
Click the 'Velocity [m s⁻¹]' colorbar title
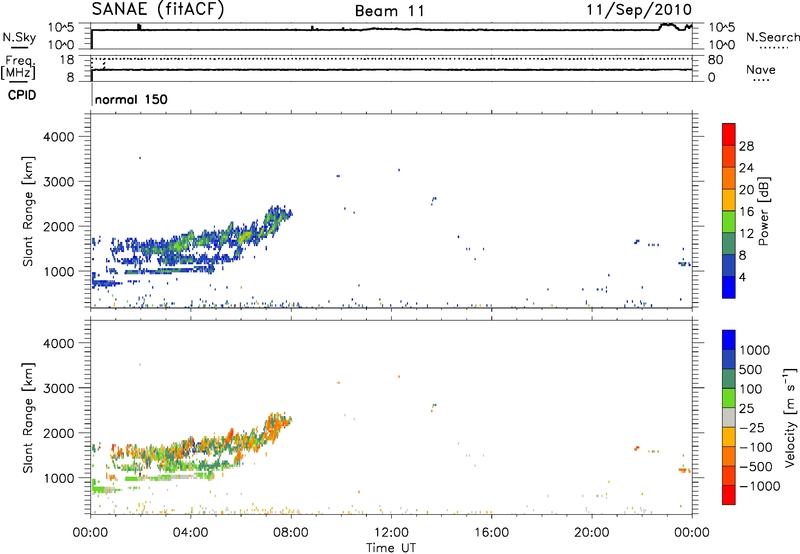click(x=790, y=417)
